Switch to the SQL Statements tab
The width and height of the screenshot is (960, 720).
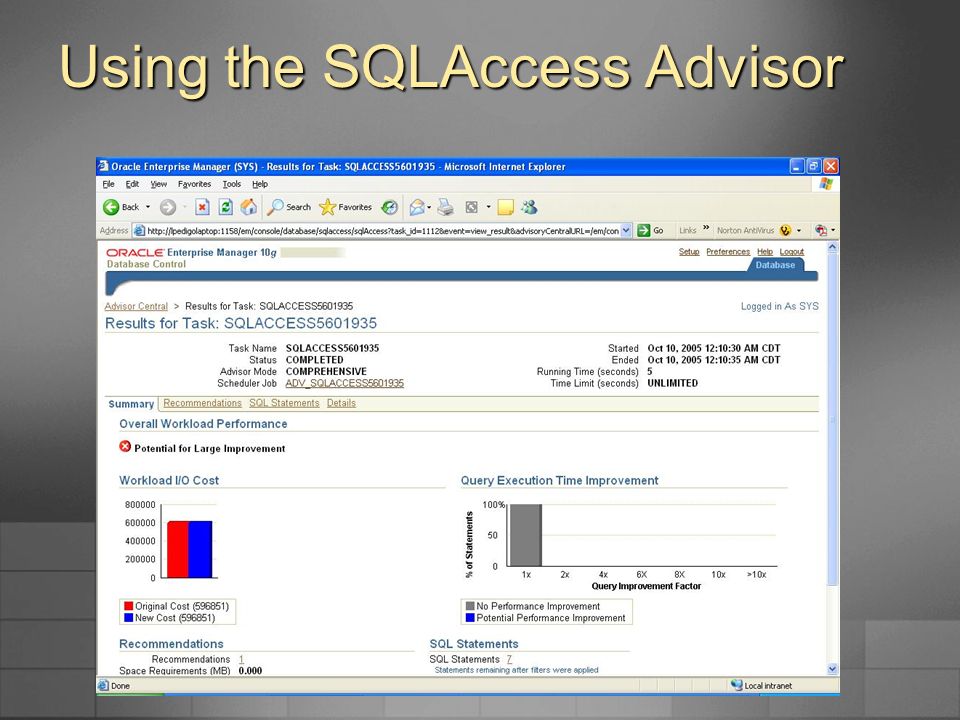(x=284, y=403)
